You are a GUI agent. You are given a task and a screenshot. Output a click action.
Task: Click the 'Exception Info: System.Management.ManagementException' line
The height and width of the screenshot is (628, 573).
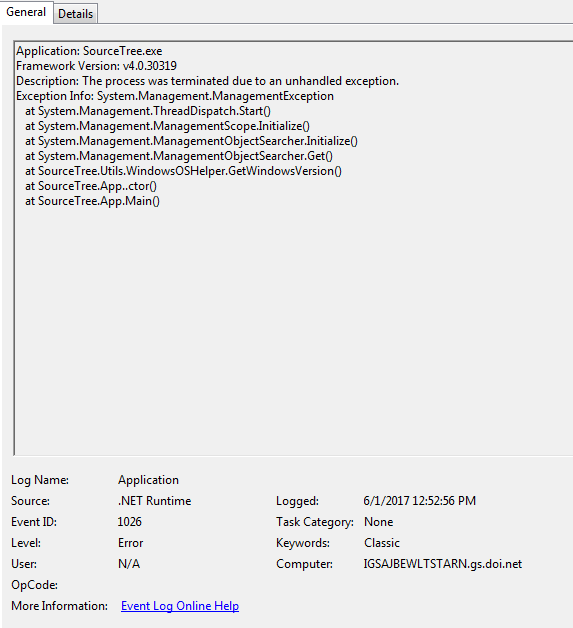pyautogui.click(x=175, y=96)
